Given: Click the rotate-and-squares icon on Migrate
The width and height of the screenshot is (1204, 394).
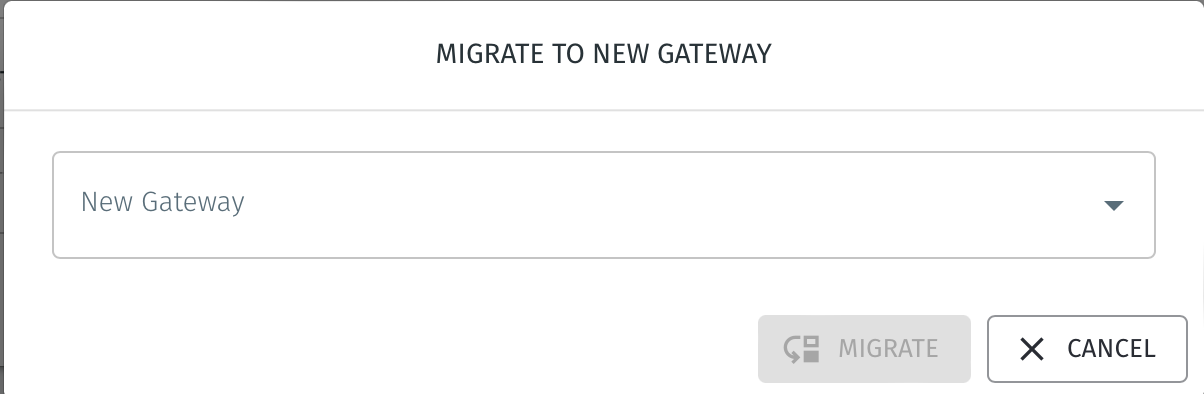Looking at the screenshot, I should coord(802,348).
